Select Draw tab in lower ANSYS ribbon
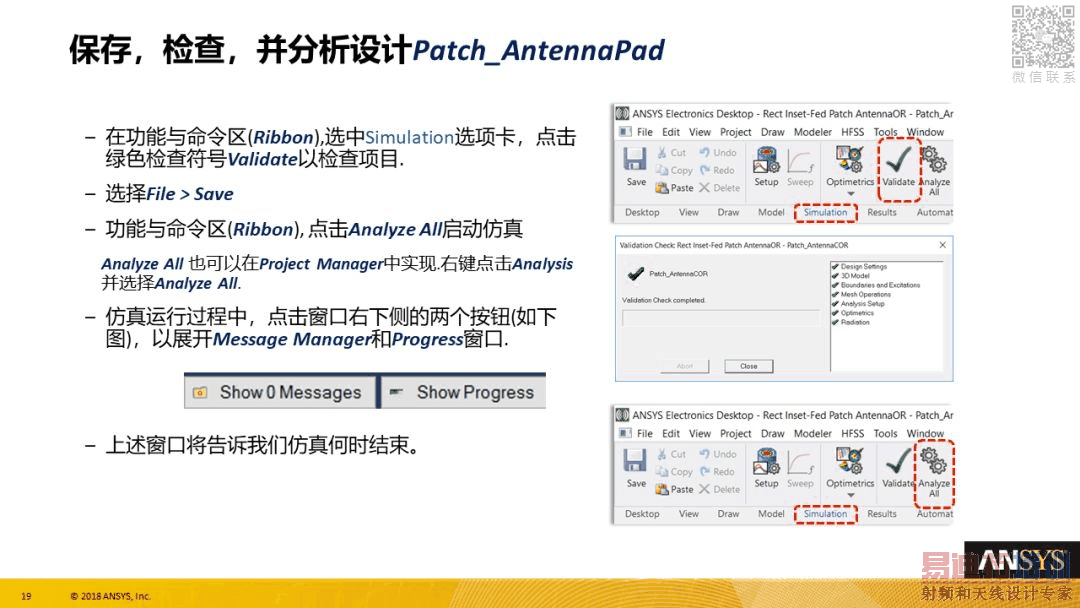The height and width of the screenshot is (608, 1080). pyautogui.click(x=728, y=514)
